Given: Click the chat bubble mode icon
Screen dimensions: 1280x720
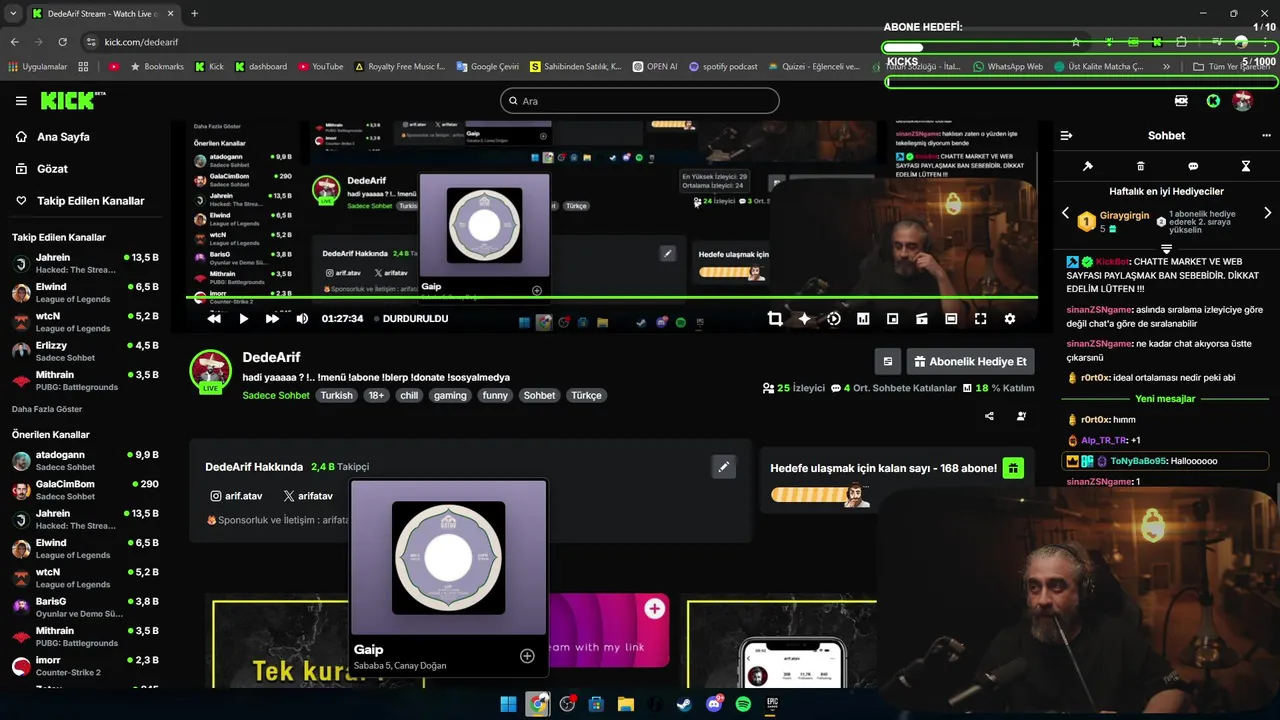Looking at the screenshot, I should (1193, 166).
